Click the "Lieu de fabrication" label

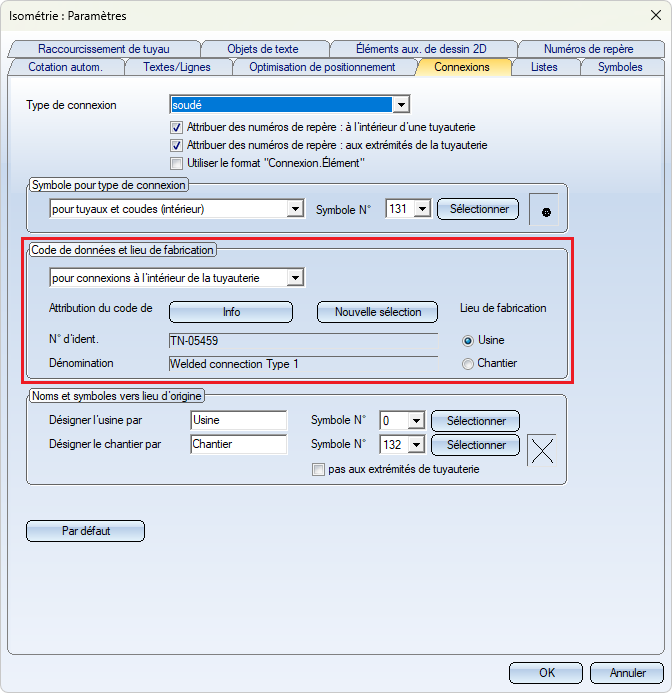coord(503,308)
